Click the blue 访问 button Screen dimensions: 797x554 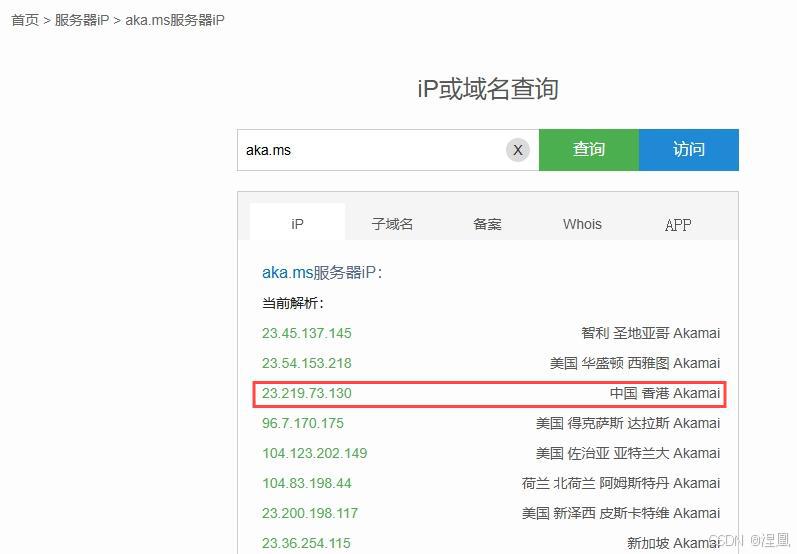[x=689, y=150]
